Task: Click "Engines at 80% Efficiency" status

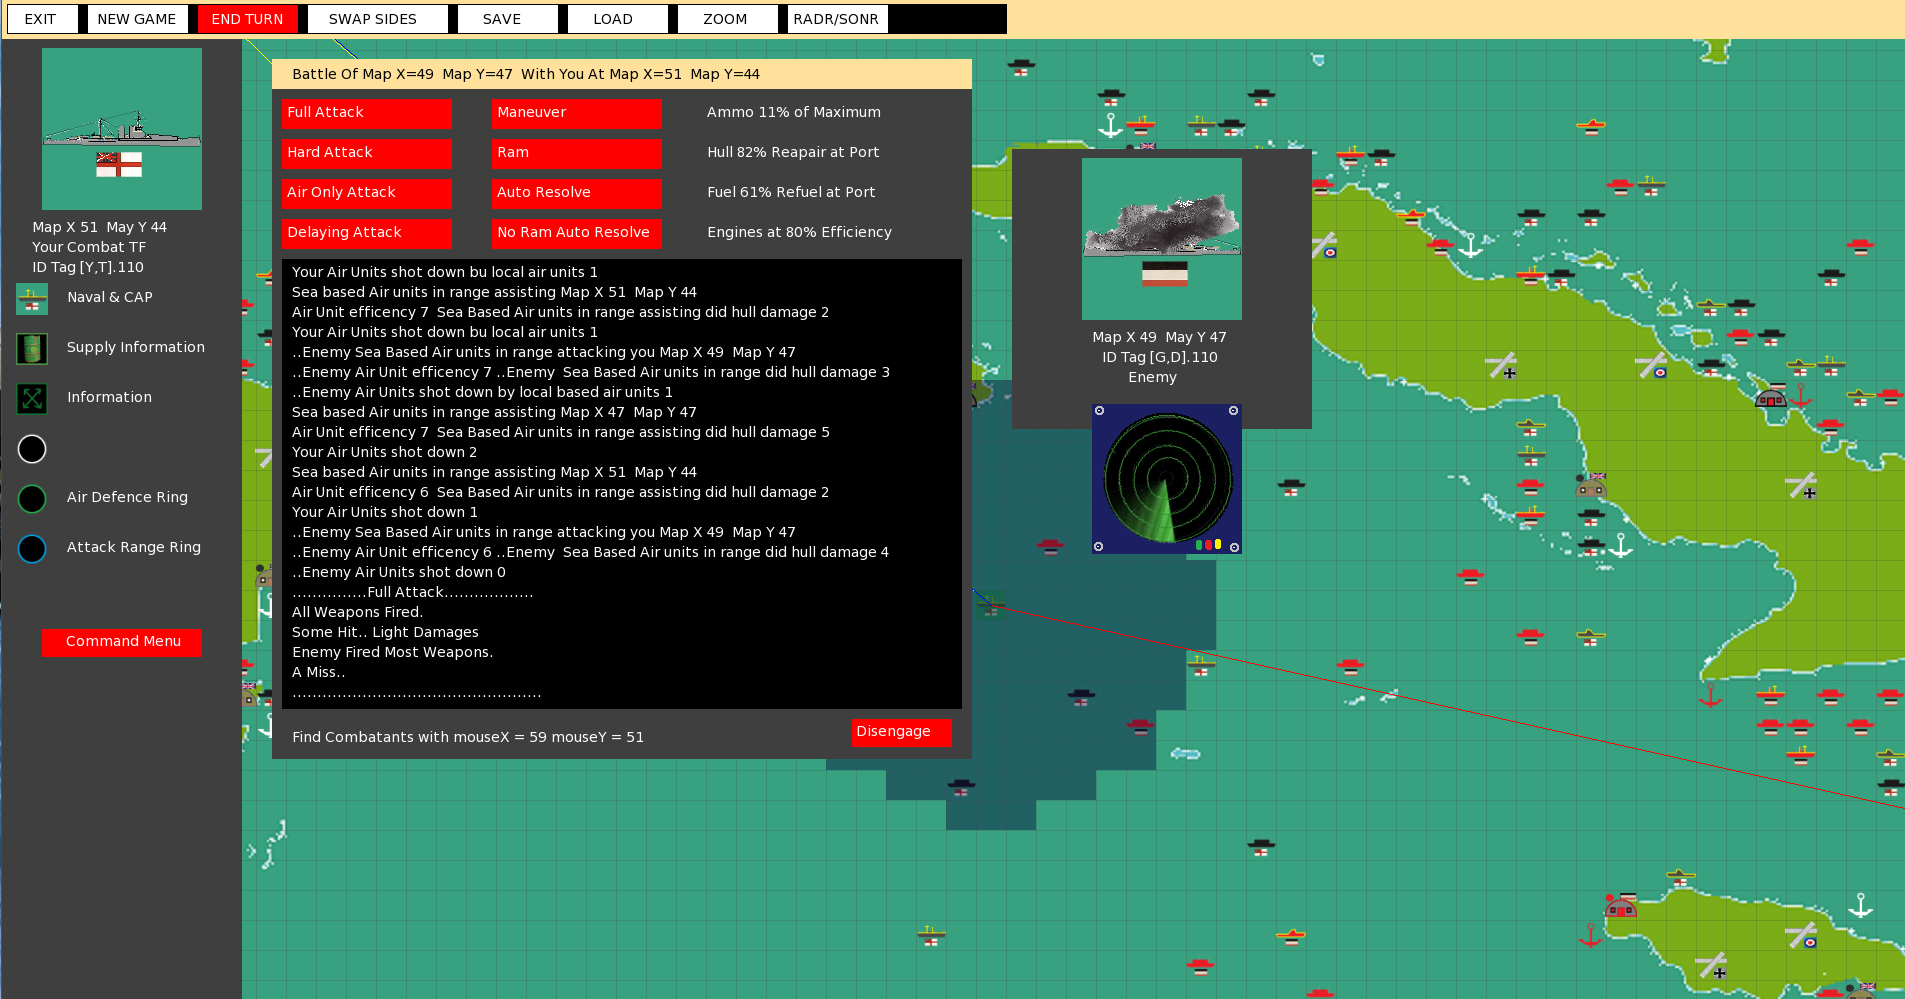Action: (799, 232)
